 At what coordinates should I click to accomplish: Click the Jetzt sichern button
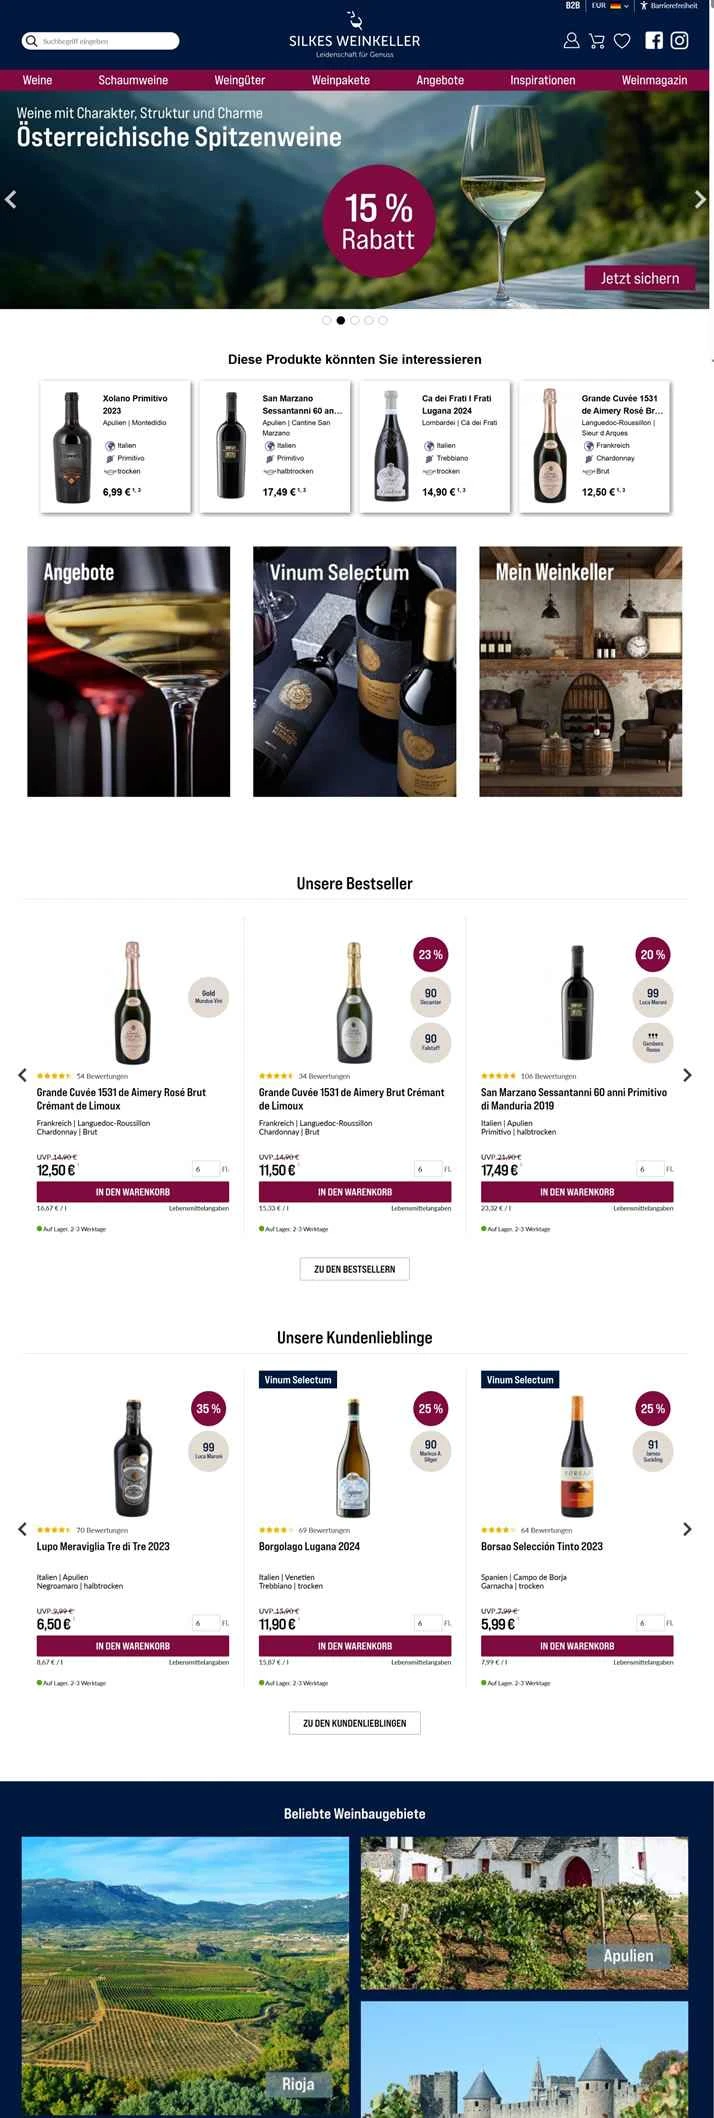click(x=640, y=278)
